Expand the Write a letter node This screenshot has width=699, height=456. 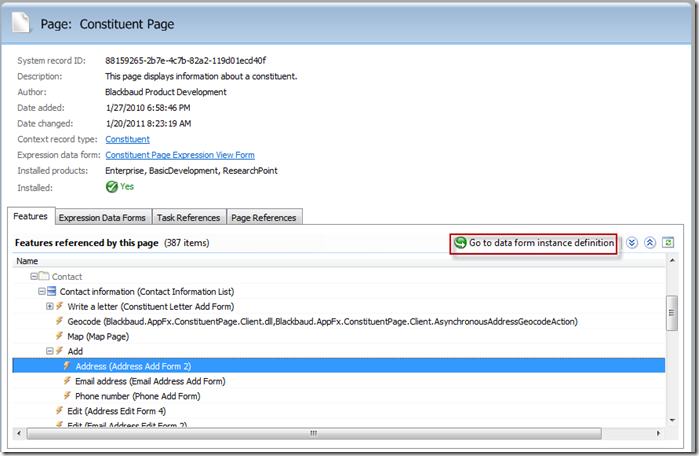[x=49, y=306]
